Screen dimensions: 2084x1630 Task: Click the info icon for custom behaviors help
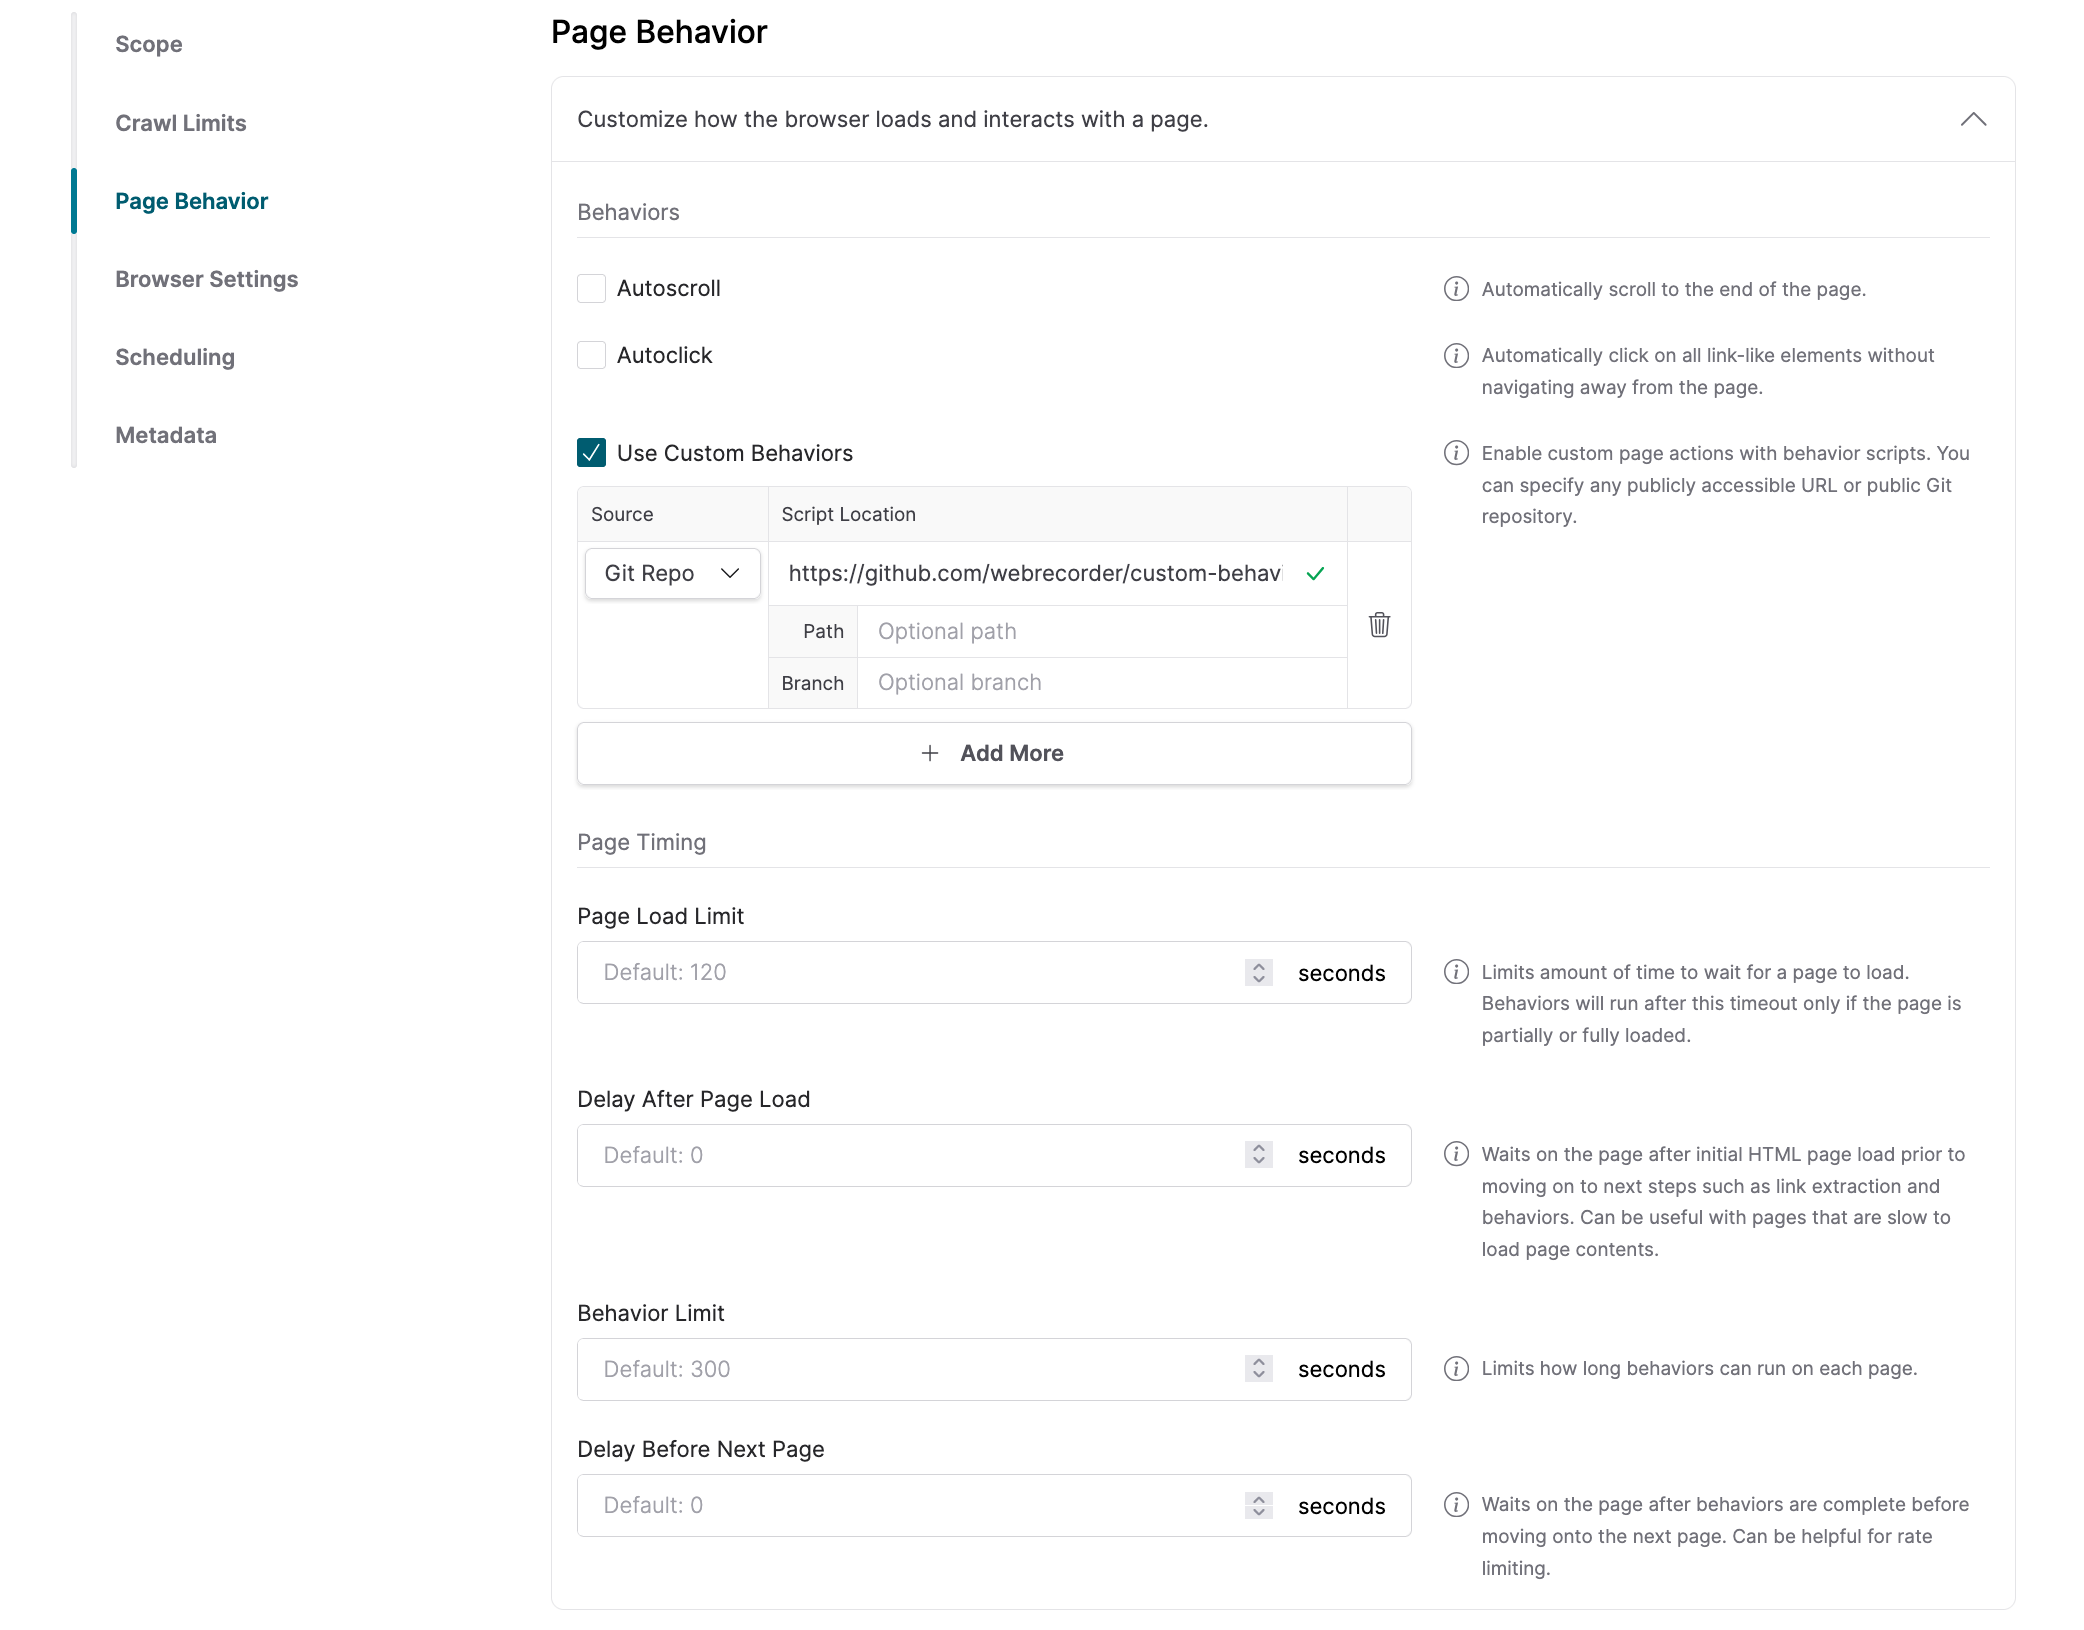(1456, 453)
